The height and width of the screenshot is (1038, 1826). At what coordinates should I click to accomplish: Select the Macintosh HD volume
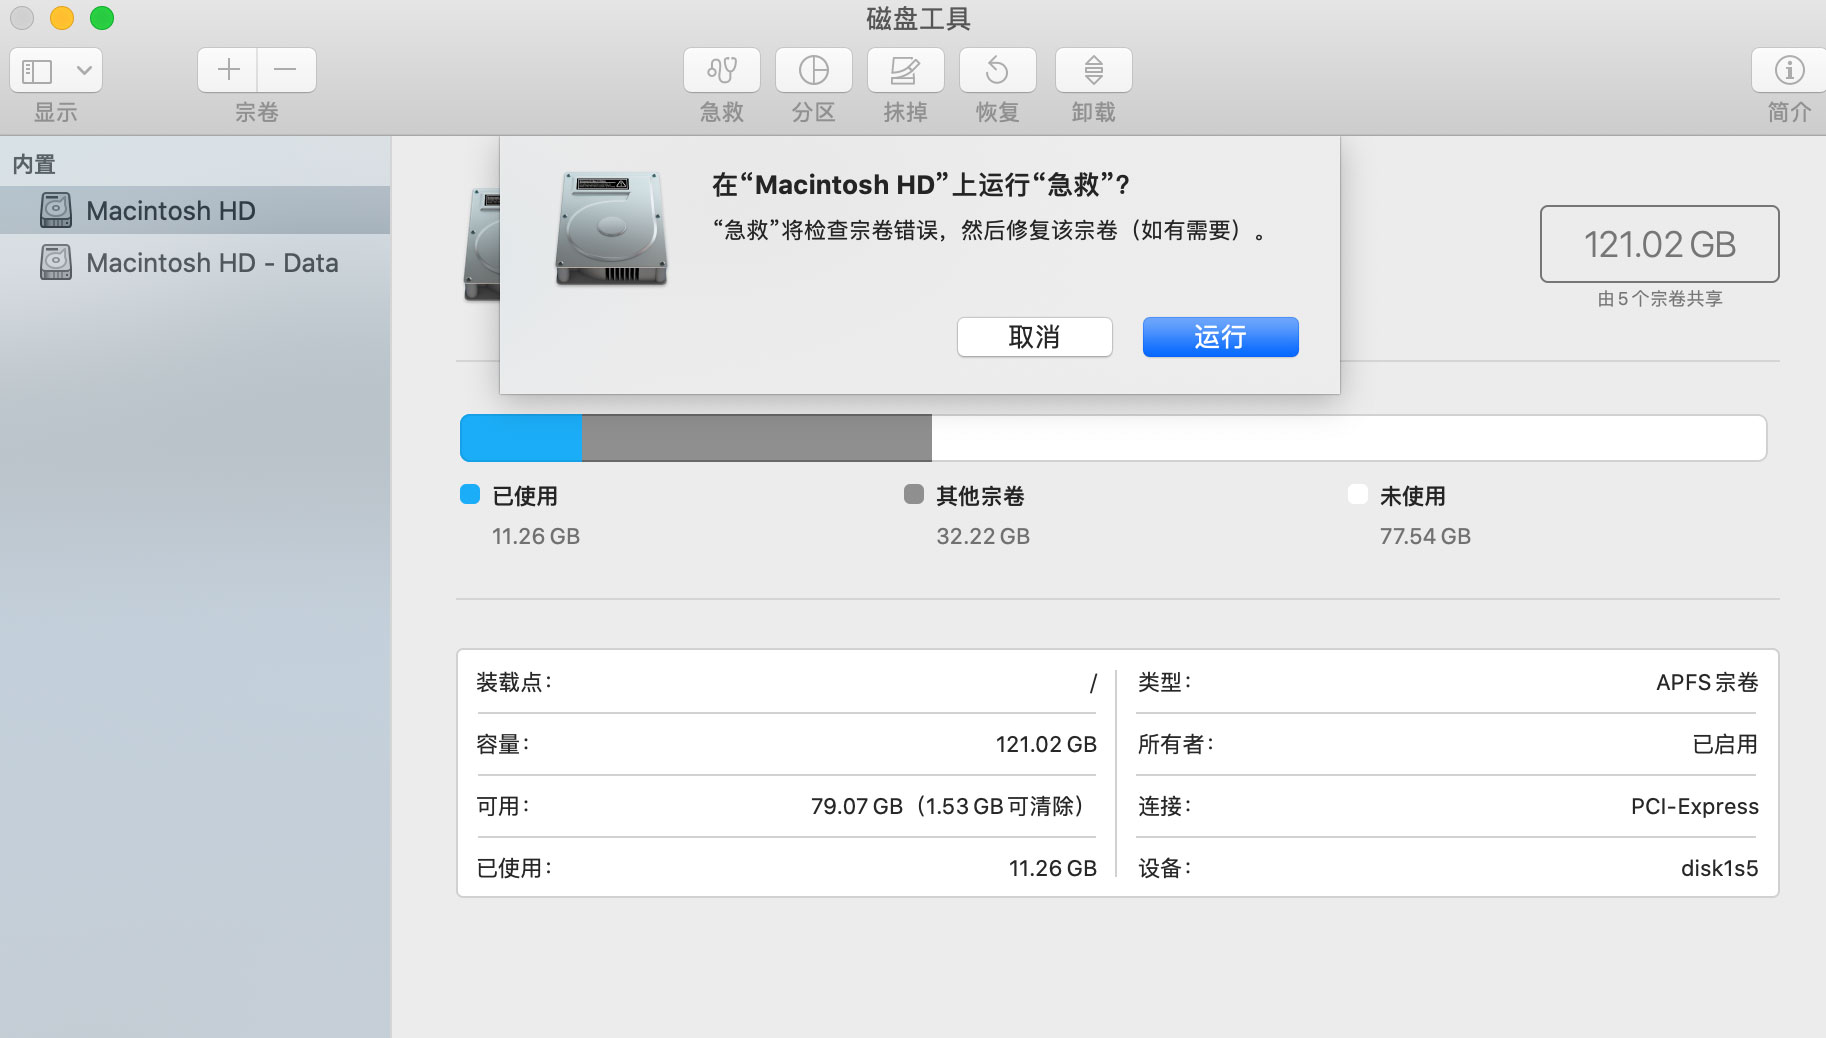pos(170,210)
